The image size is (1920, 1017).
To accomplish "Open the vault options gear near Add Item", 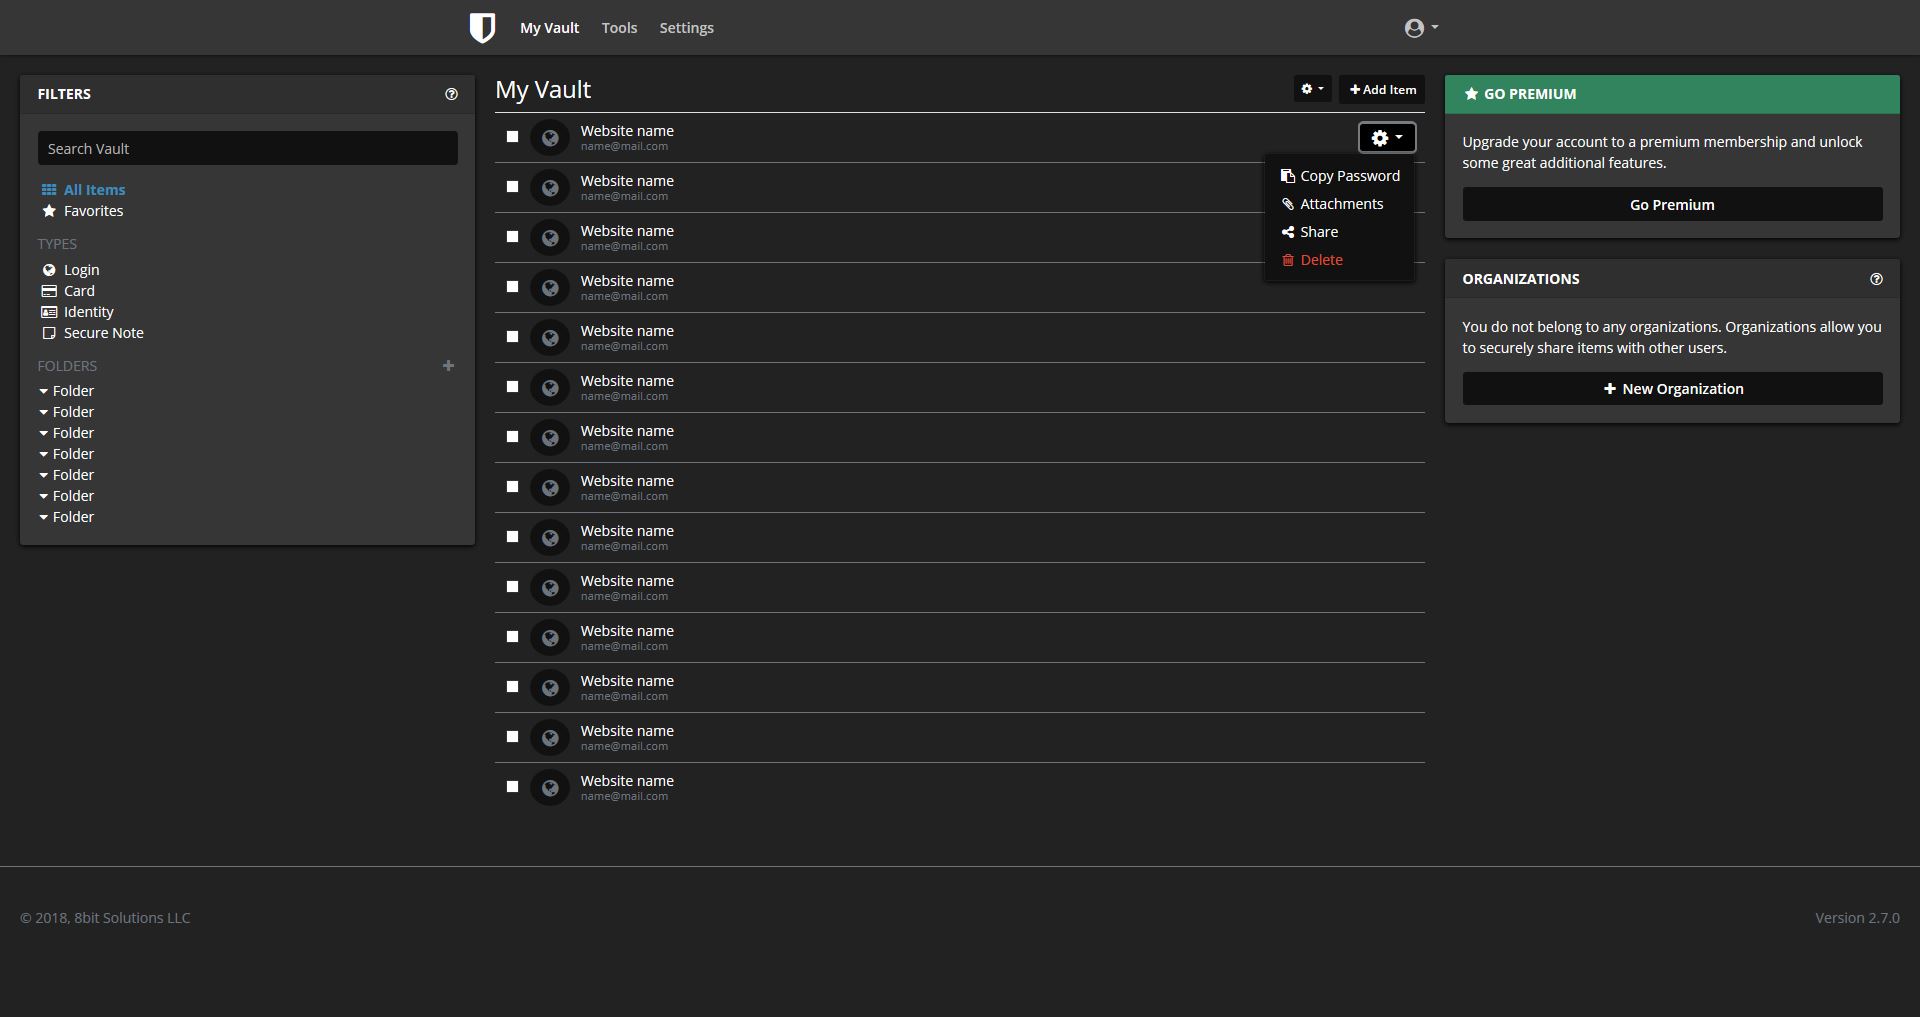I will (x=1311, y=88).
